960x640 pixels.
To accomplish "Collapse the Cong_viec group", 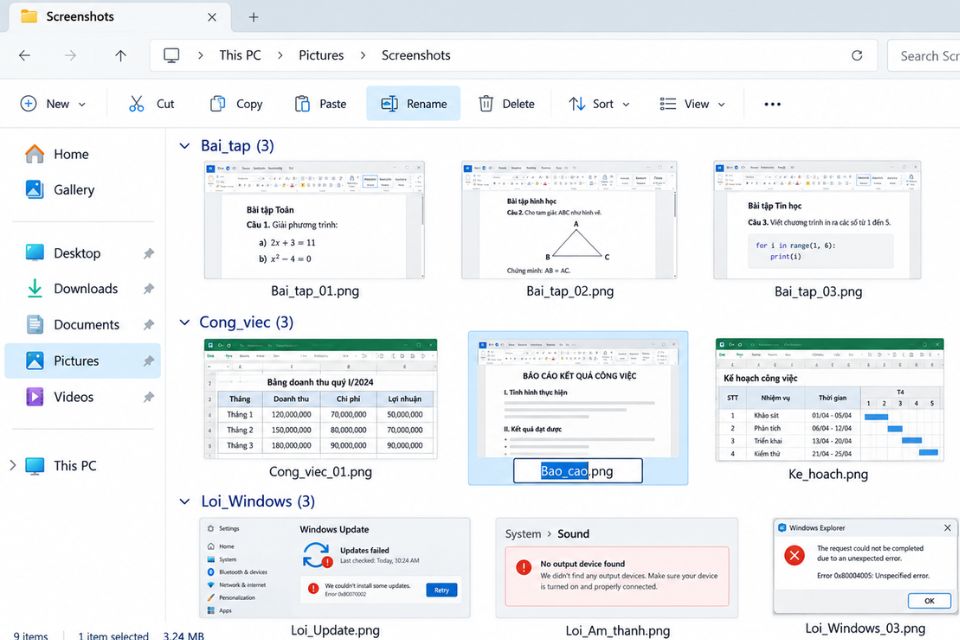I will point(184,322).
